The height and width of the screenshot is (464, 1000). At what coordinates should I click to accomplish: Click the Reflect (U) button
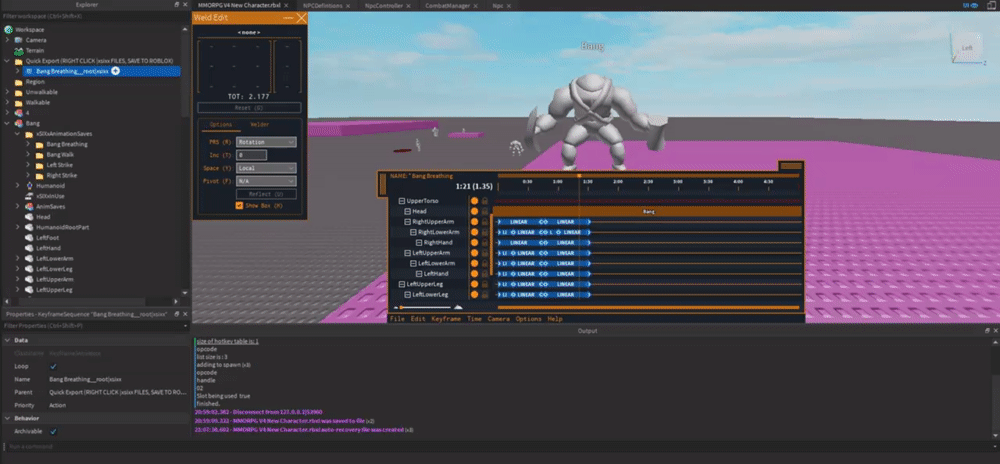(266, 194)
